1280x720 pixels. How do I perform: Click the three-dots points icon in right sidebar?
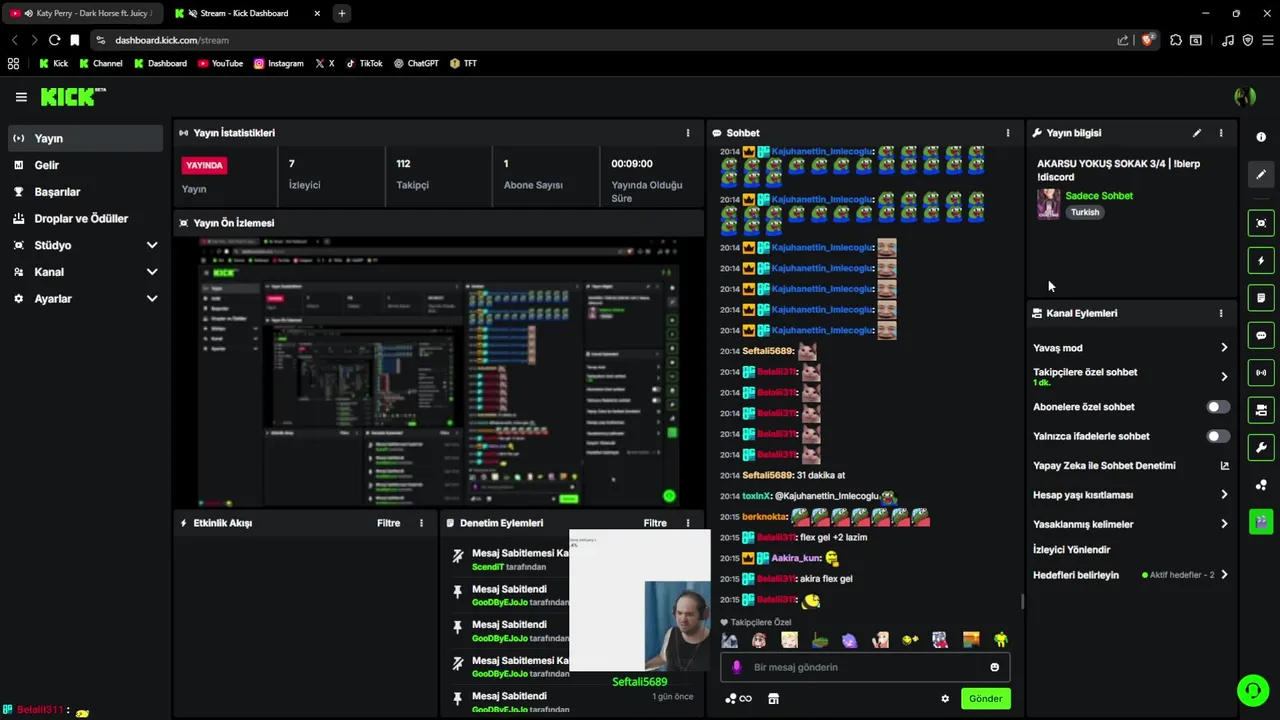coord(1261,485)
